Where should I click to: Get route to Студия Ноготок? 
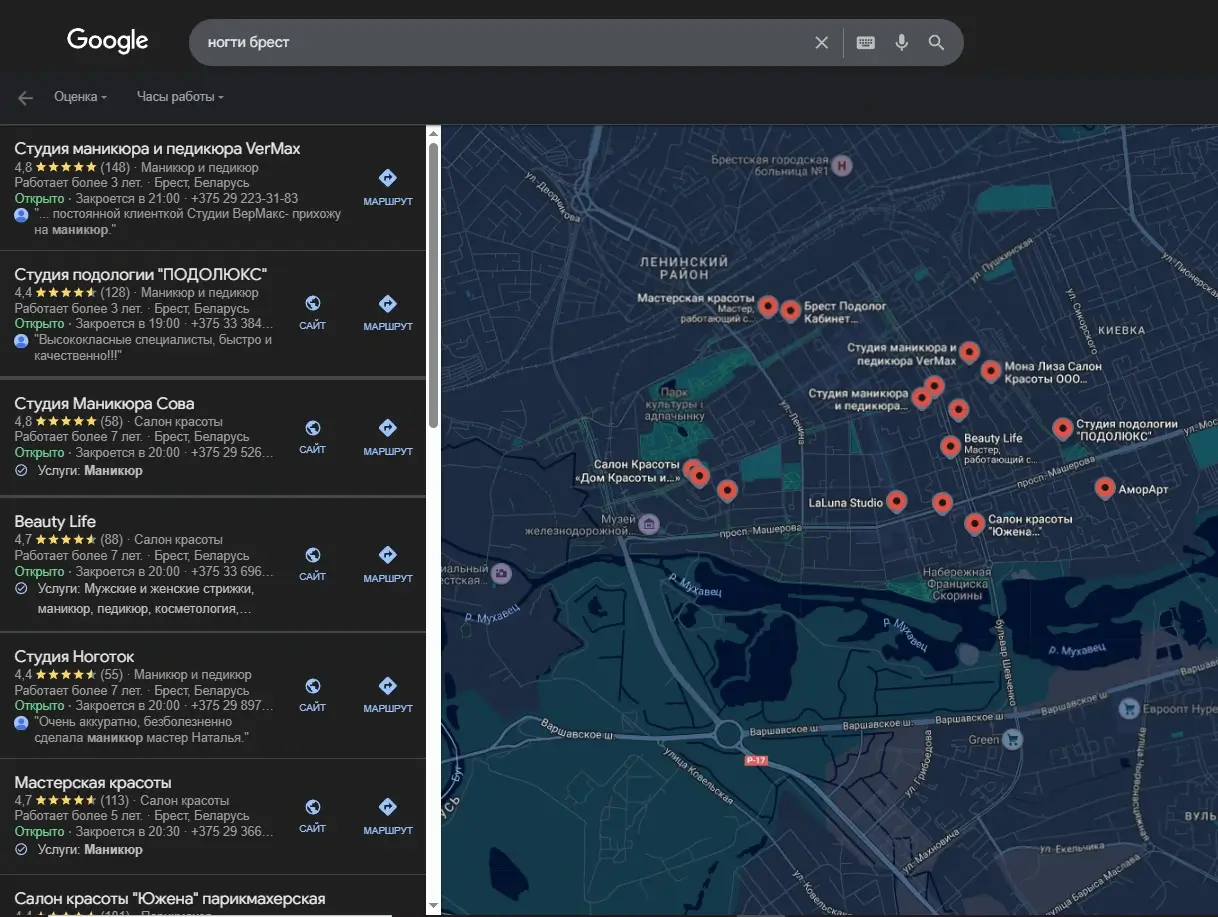388,693
